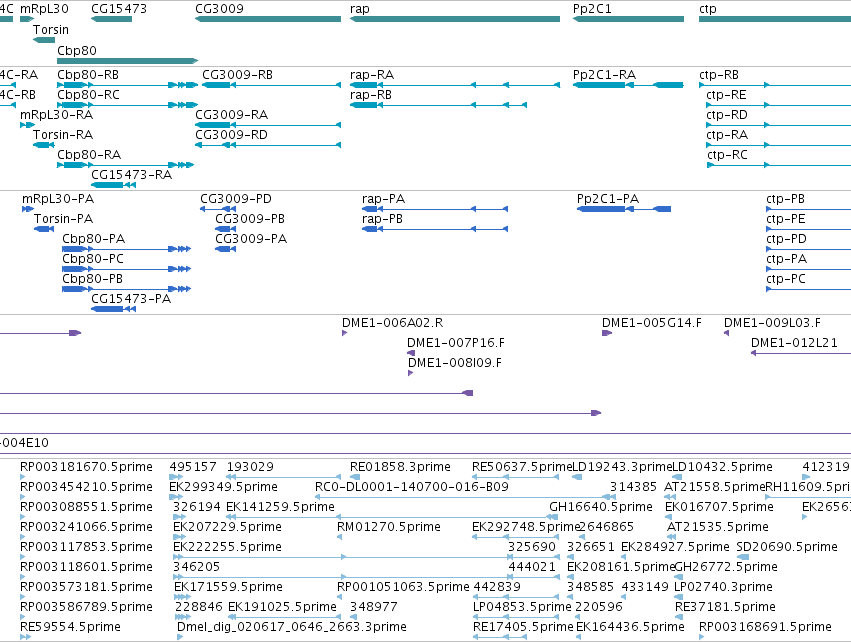Open the DME1-008I09.F clone label
Screen dimensions: 851x642
click(x=455, y=363)
